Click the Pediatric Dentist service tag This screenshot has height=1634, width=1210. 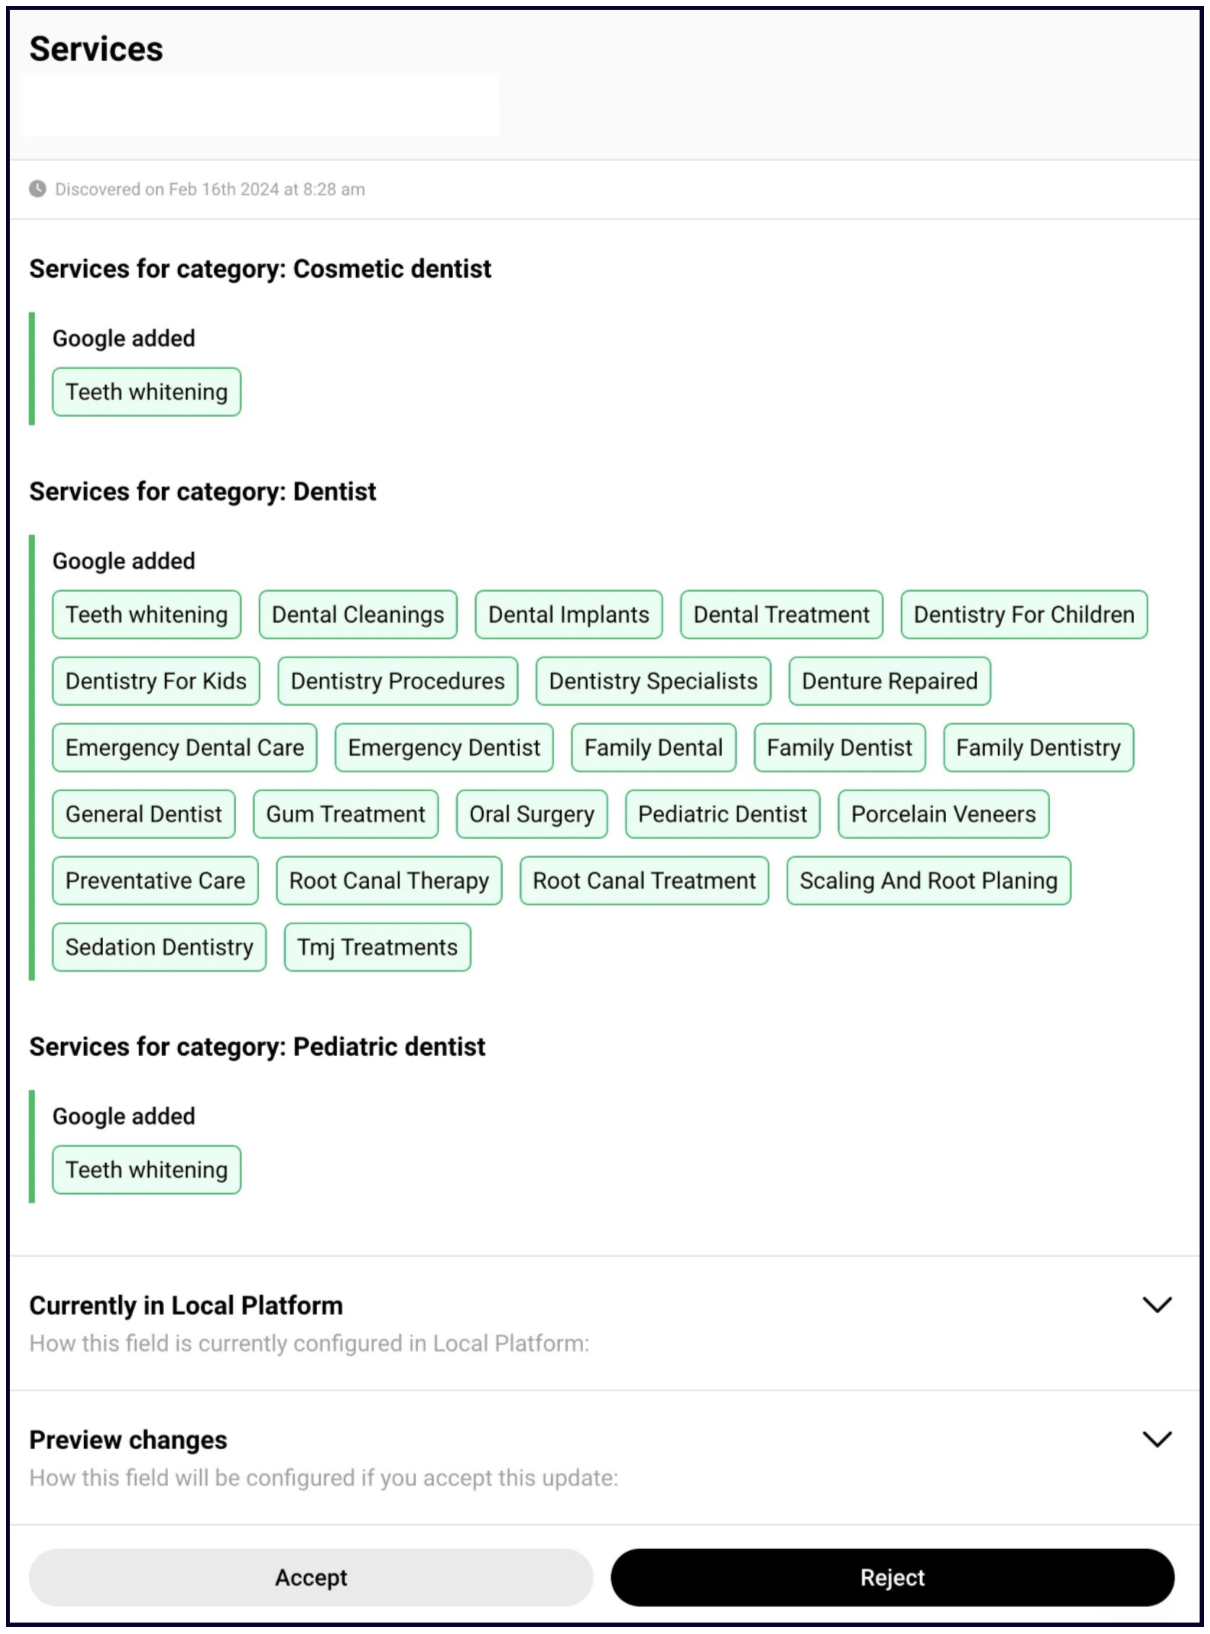pos(722,814)
